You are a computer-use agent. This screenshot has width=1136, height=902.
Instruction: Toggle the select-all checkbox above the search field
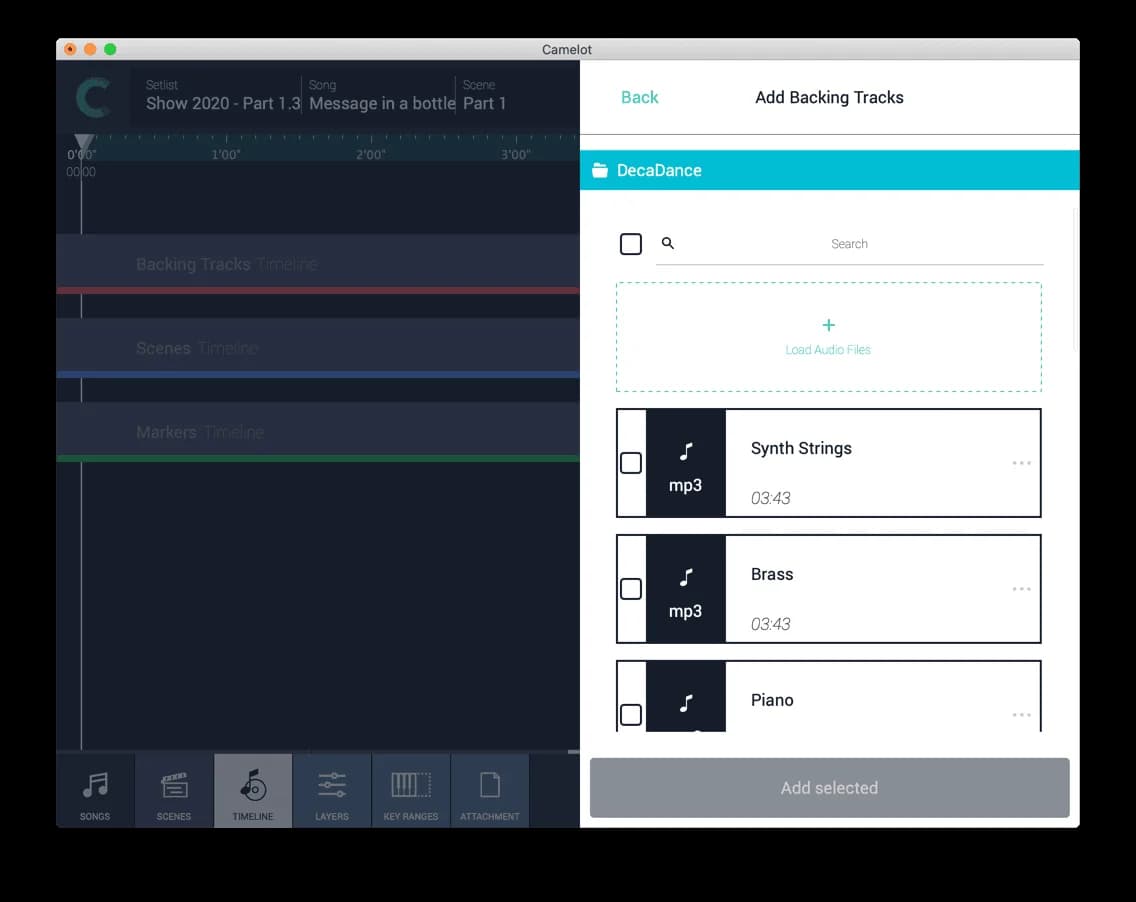pyautogui.click(x=631, y=243)
